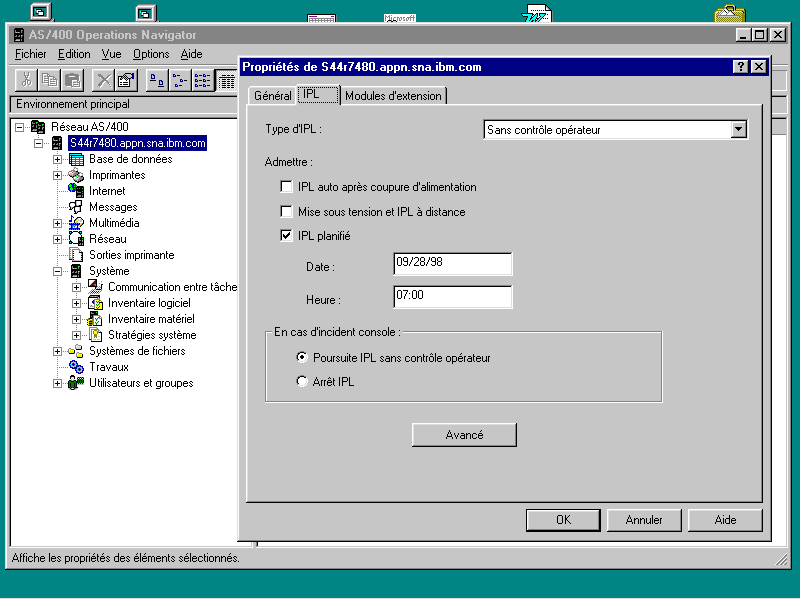Switch to the Général tab

click(272, 96)
